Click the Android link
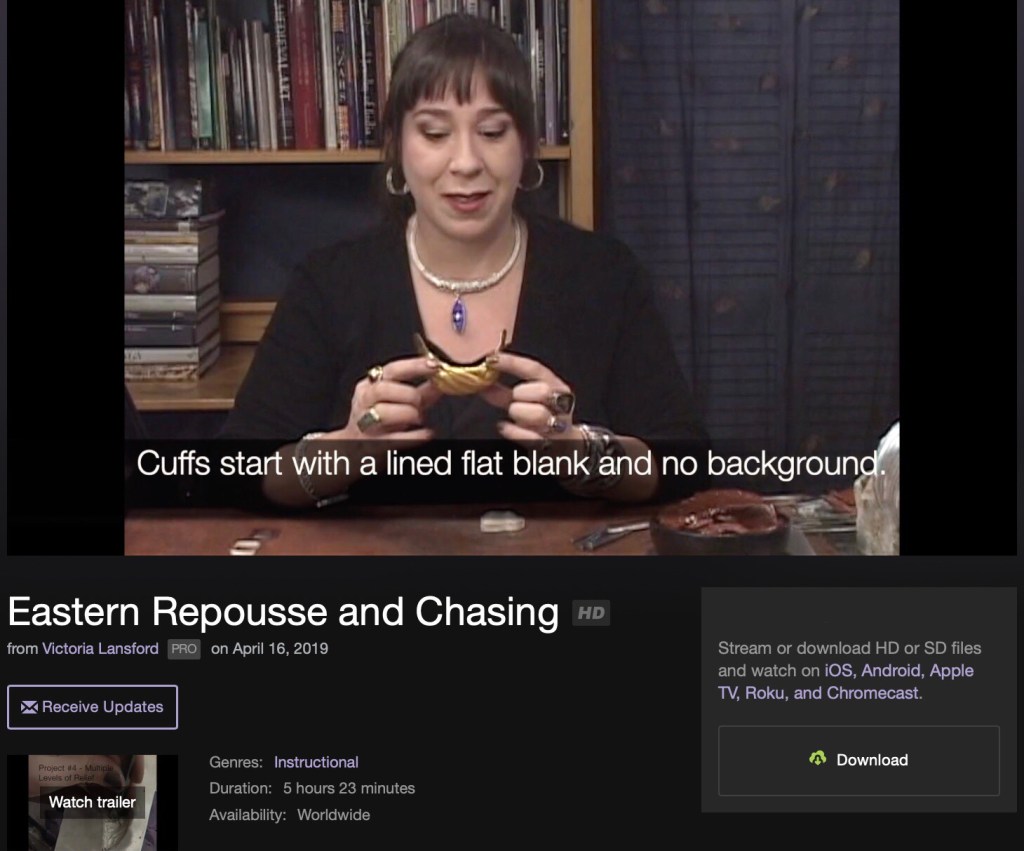The height and width of the screenshot is (851, 1024). [891, 671]
